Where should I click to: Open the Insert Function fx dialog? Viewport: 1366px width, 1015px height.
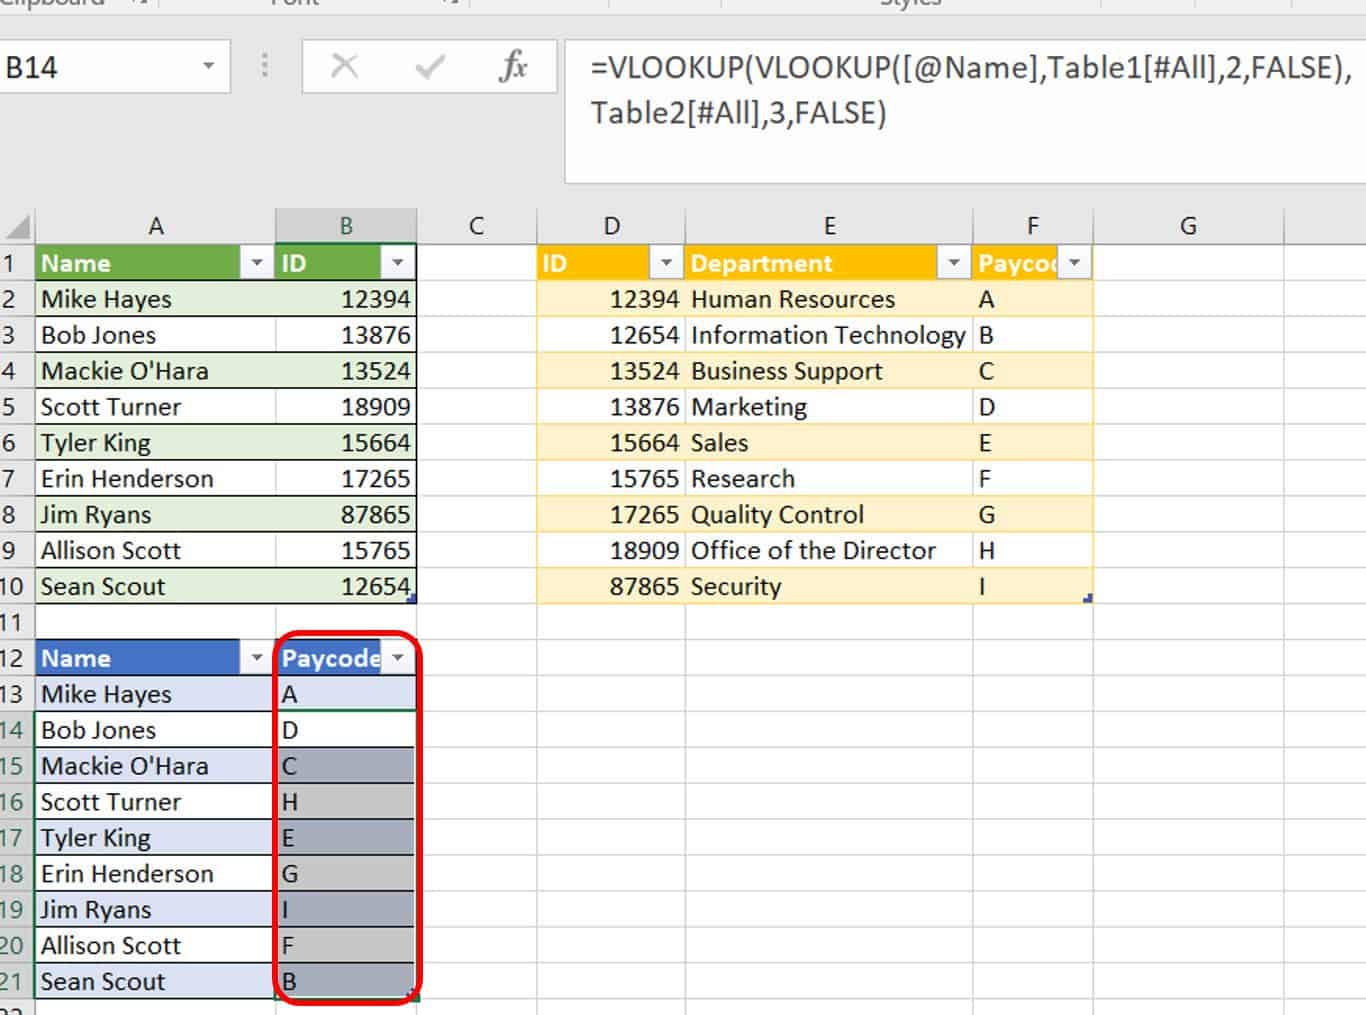[513, 67]
